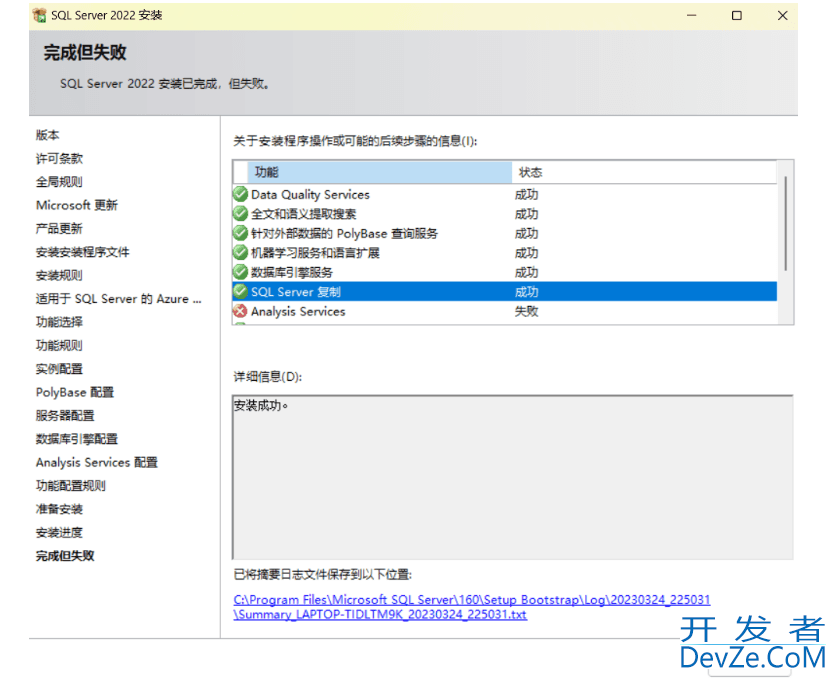This screenshot has height=679, width=836.
Task: Select the Analysis Services failed row
Action: click(504, 311)
